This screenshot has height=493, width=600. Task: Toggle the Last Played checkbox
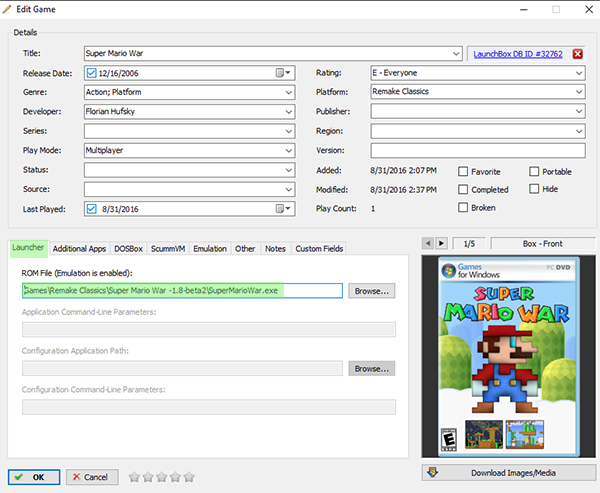tap(91, 209)
